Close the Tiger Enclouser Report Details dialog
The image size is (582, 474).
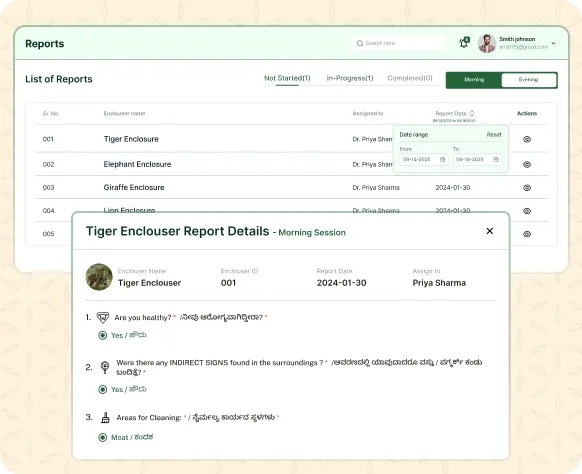pyautogui.click(x=490, y=231)
